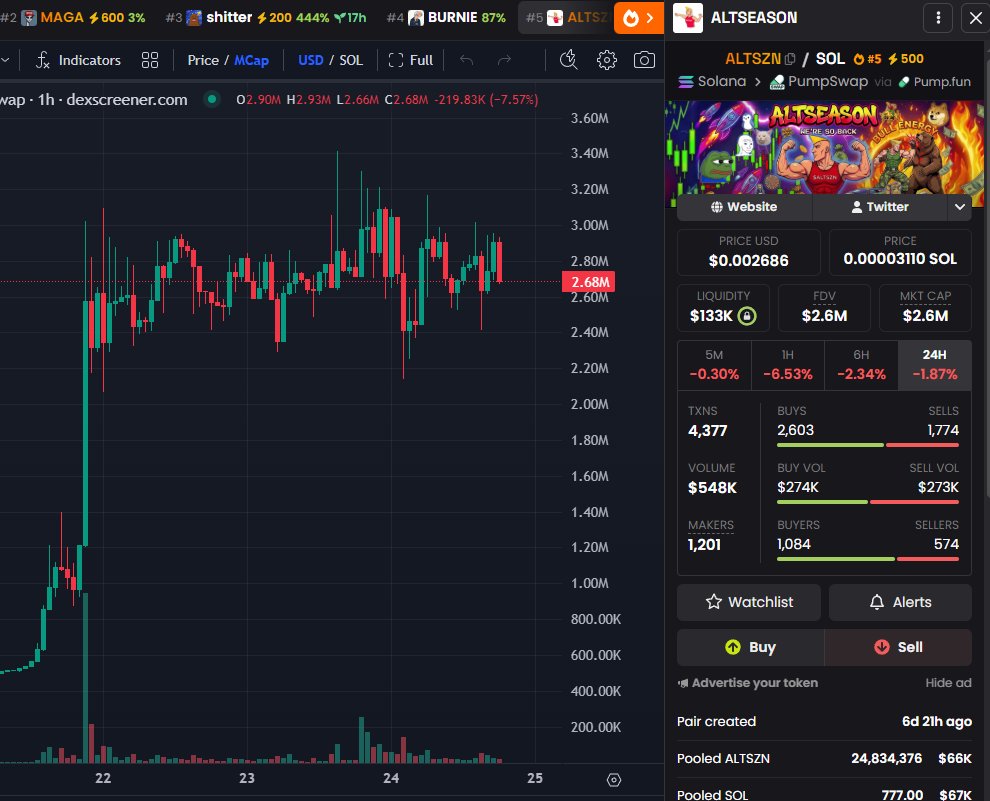Open the chart interval dropdown arrow
Image resolution: width=990 pixels, height=801 pixels.
[5, 61]
